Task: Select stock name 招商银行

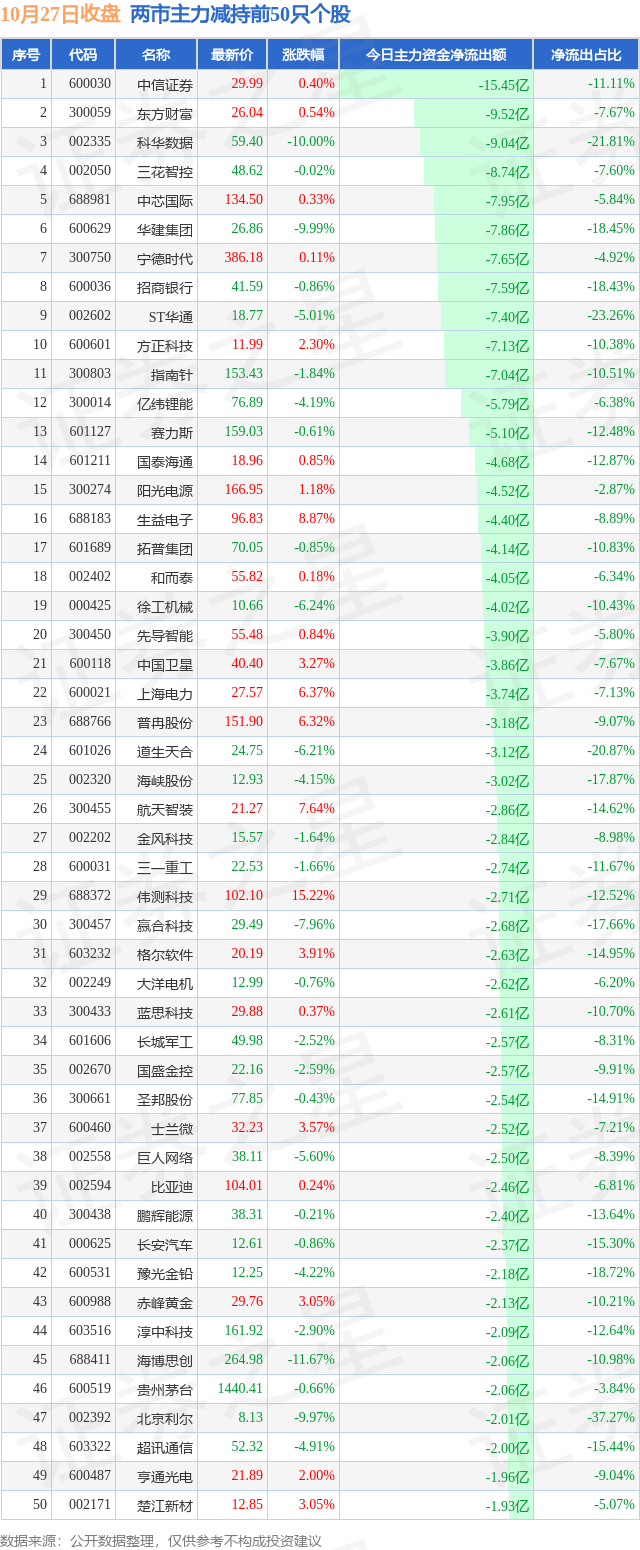Action: coord(165,287)
